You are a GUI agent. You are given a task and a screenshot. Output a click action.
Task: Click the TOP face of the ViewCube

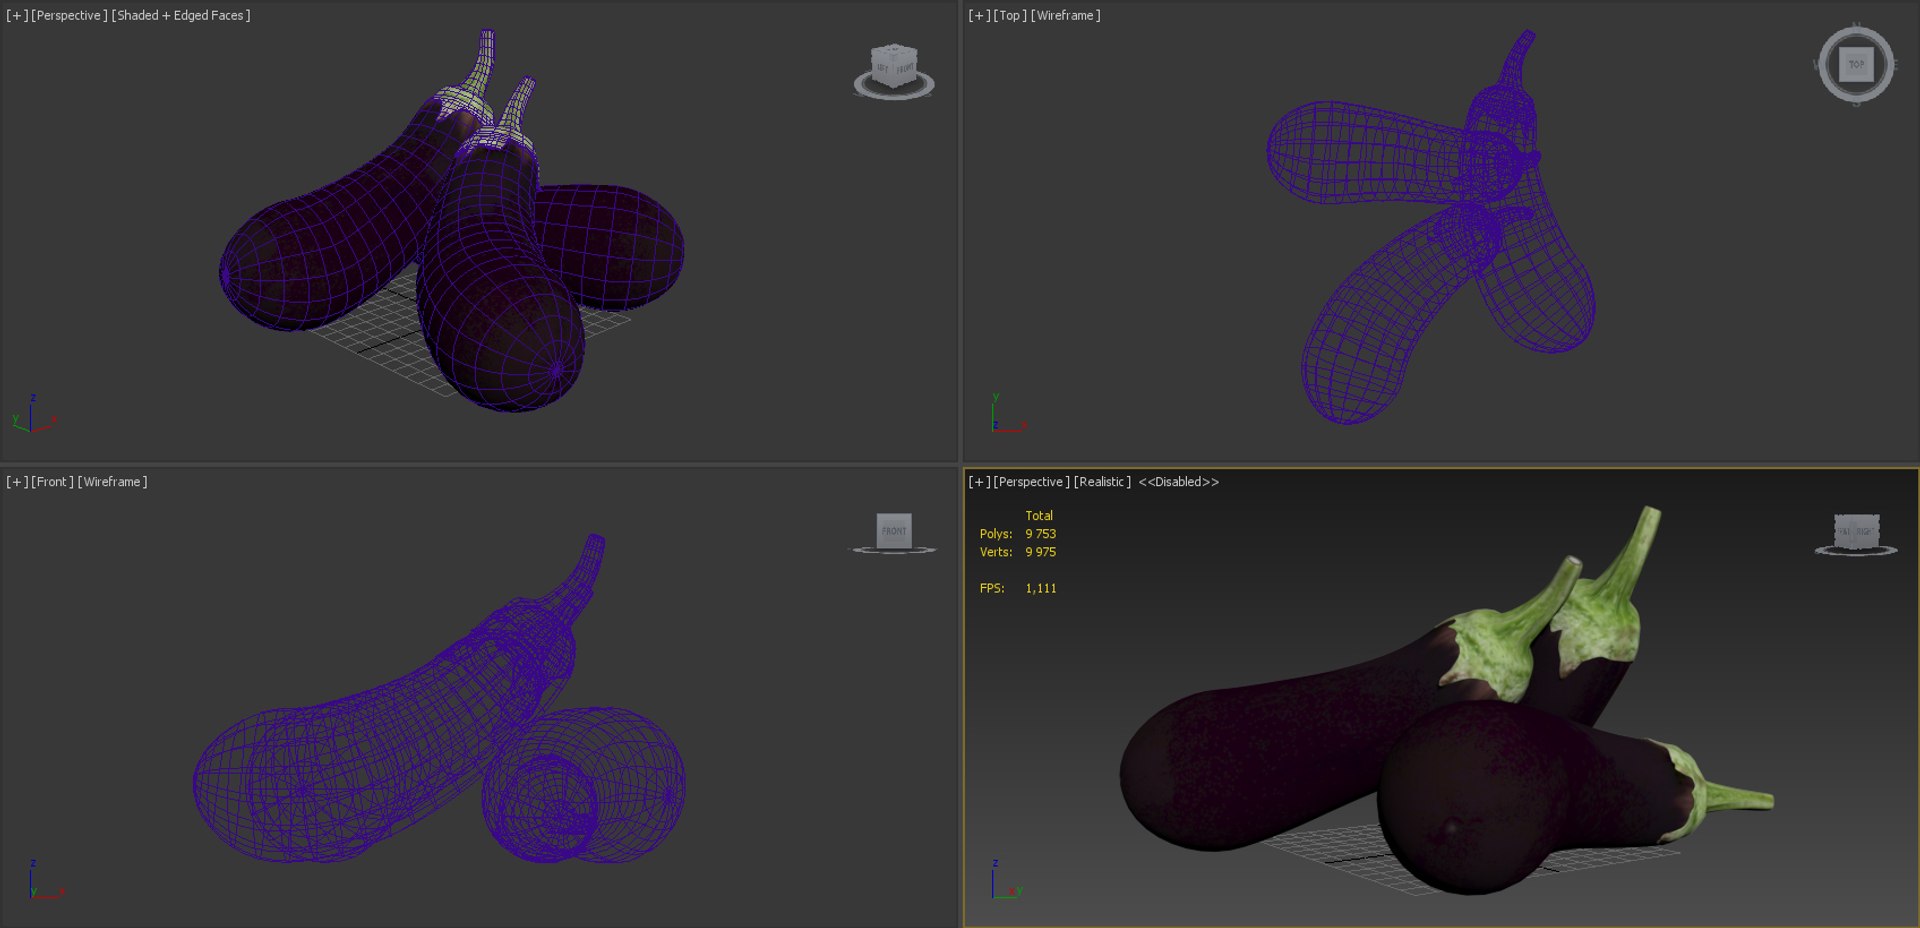pos(1856,65)
